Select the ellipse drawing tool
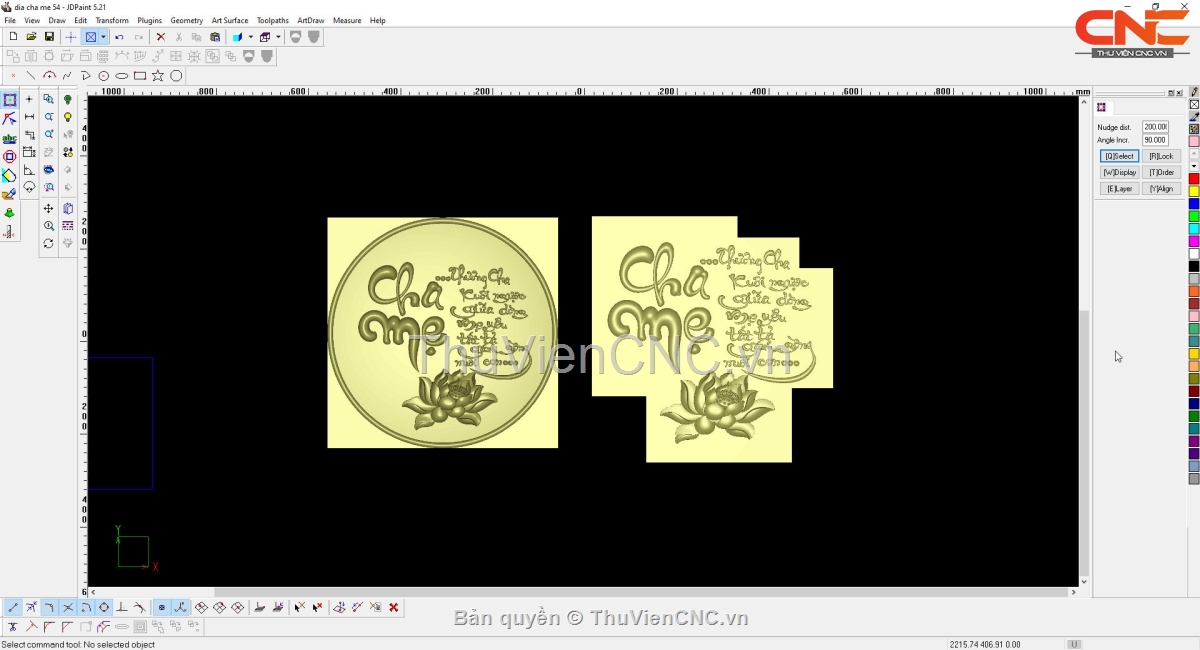The height and width of the screenshot is (650, 1200). pyautogui.click(x=122, y=76)
